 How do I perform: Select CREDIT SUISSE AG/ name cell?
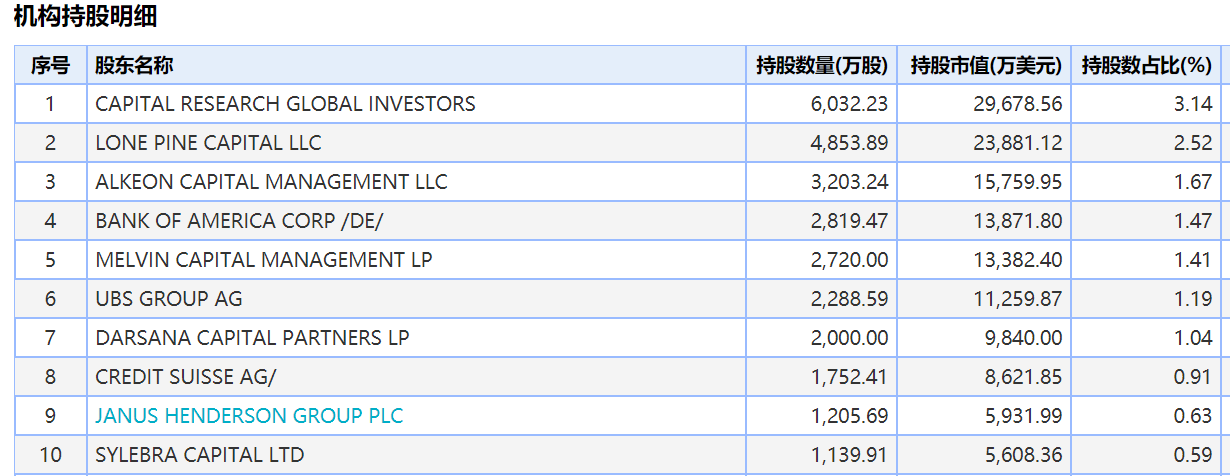point(416,377)
